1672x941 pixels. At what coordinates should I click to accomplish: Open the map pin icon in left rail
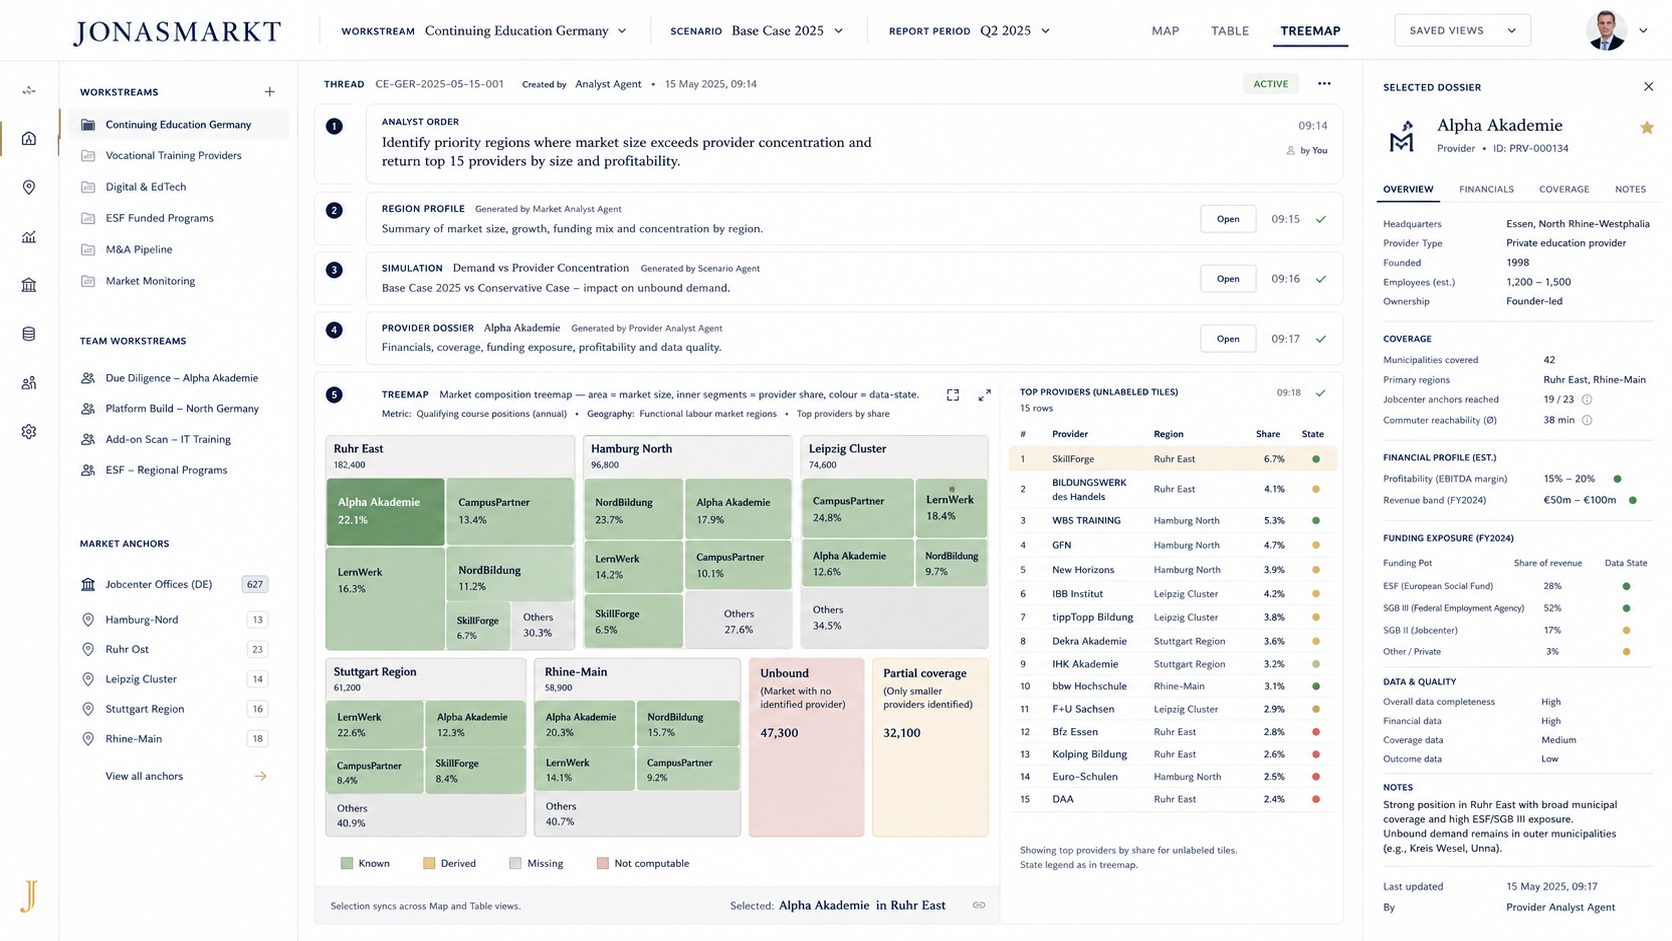[x=29, y=187]
